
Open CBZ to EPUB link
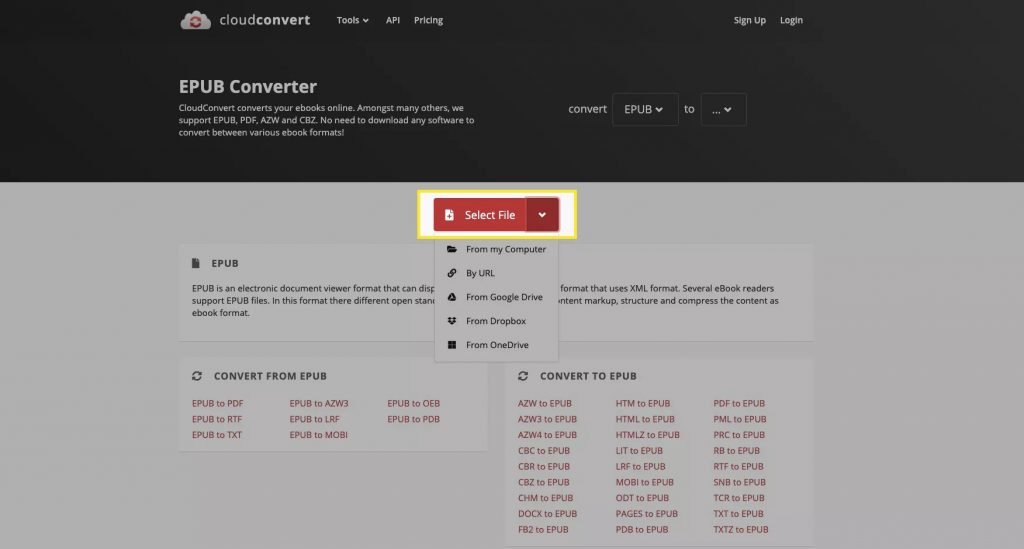pyautogui.click(x=543, y=482)
